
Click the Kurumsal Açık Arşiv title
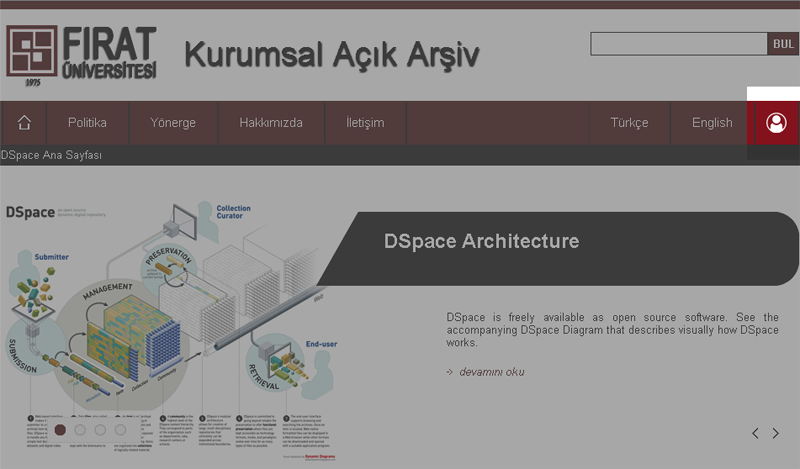pyautogui.click(x=332, y=55)
